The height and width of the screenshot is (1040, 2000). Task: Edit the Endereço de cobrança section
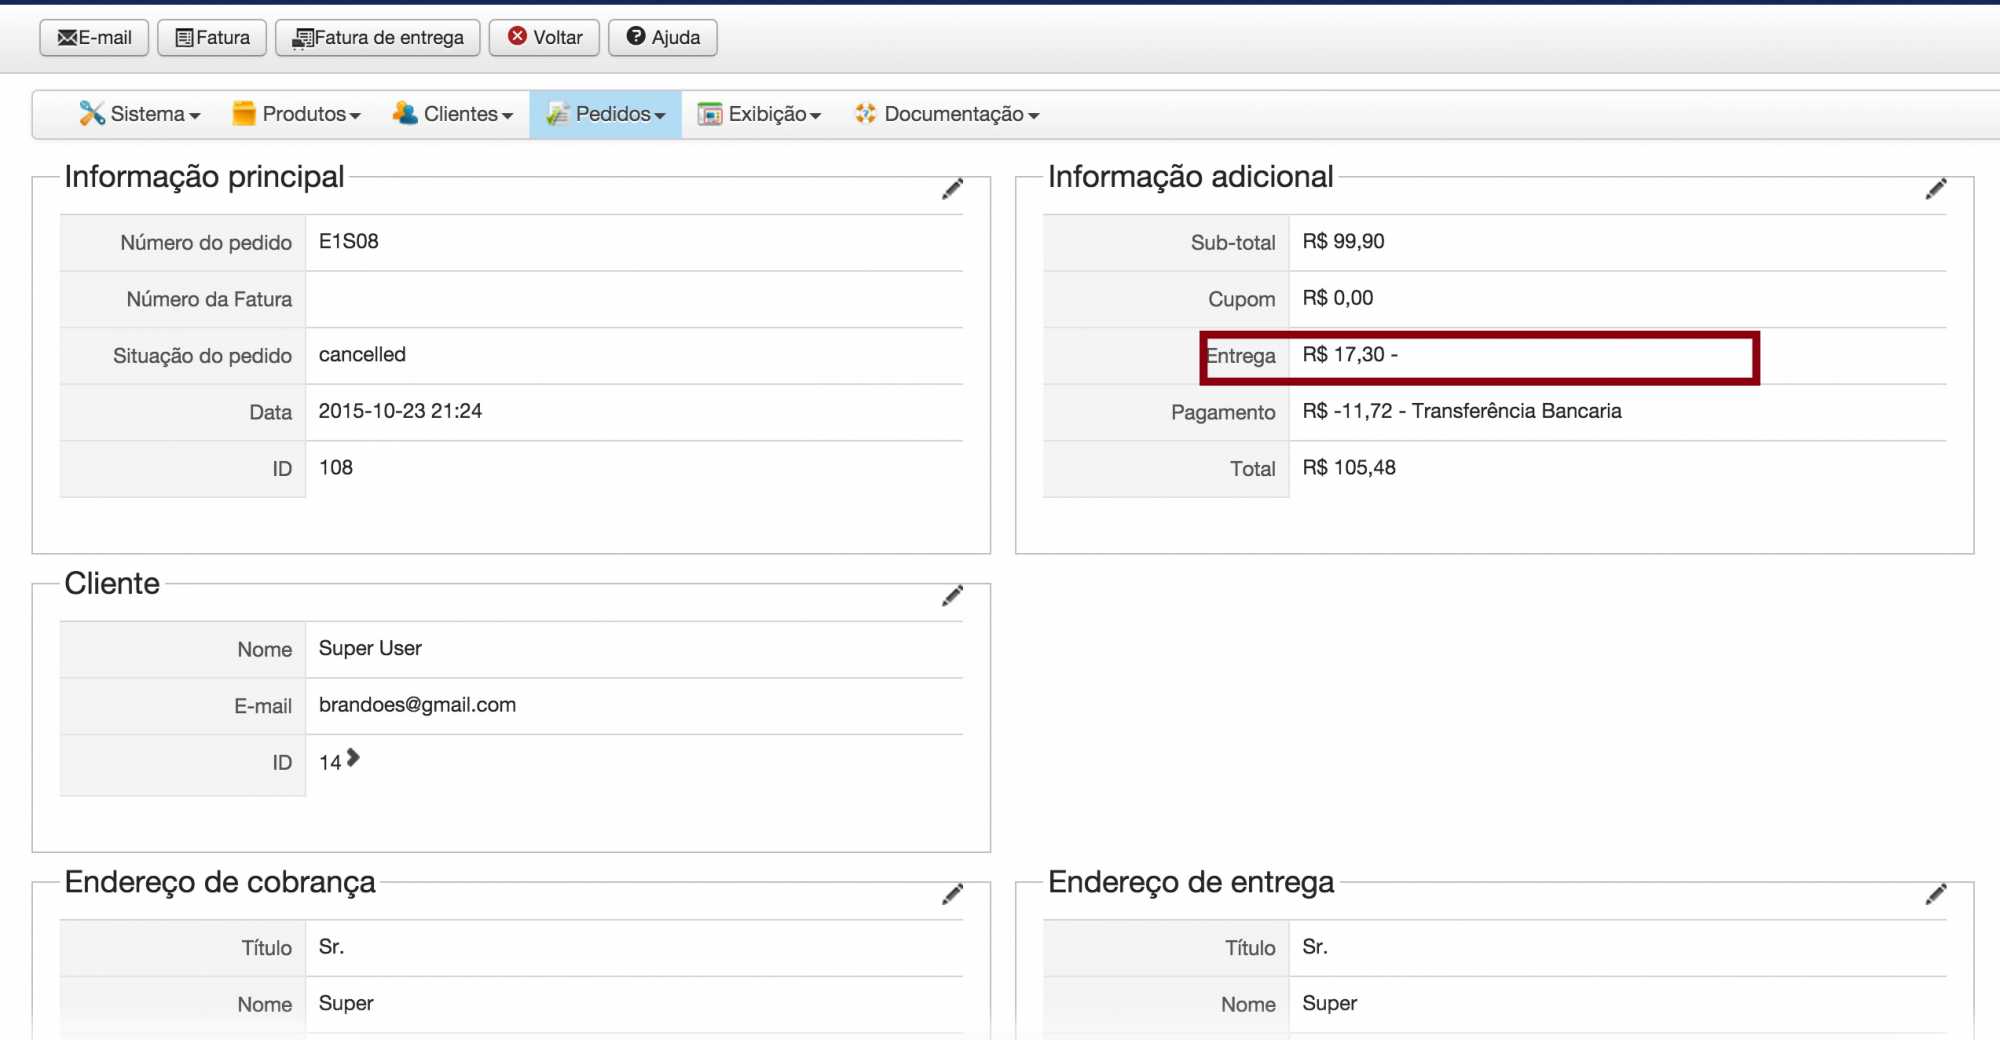(952, 894)
